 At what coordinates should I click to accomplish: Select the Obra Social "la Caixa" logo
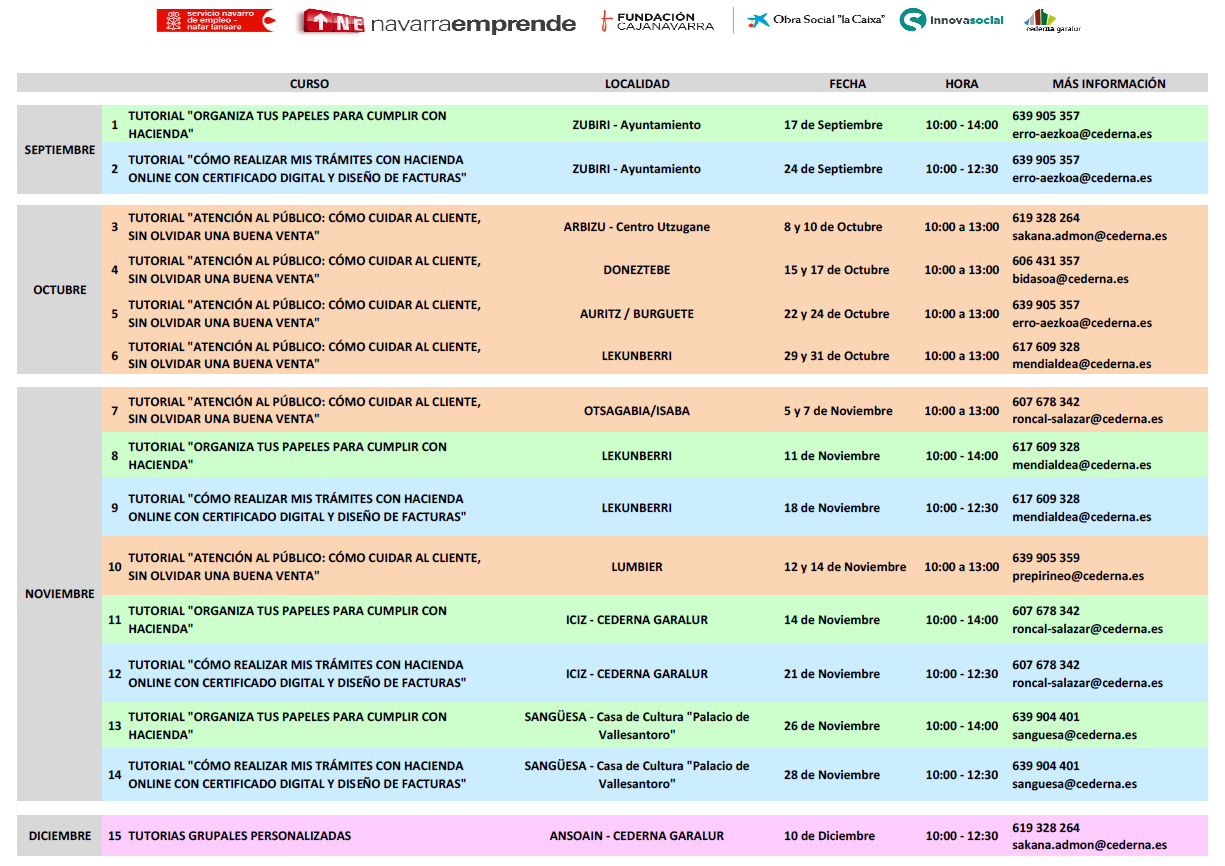point(815,20)
